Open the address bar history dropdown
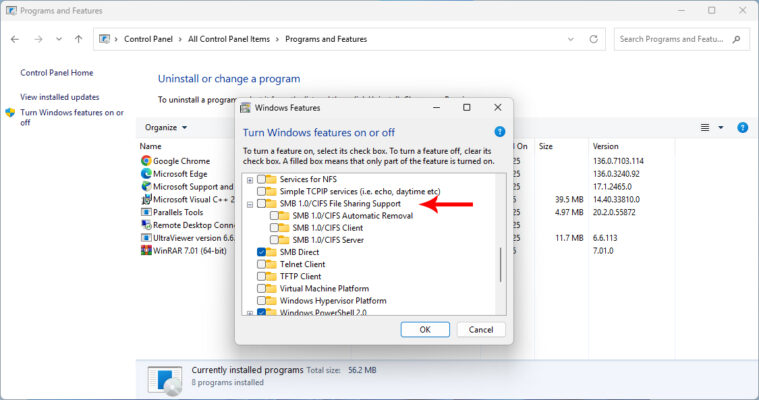 (571, 39)
